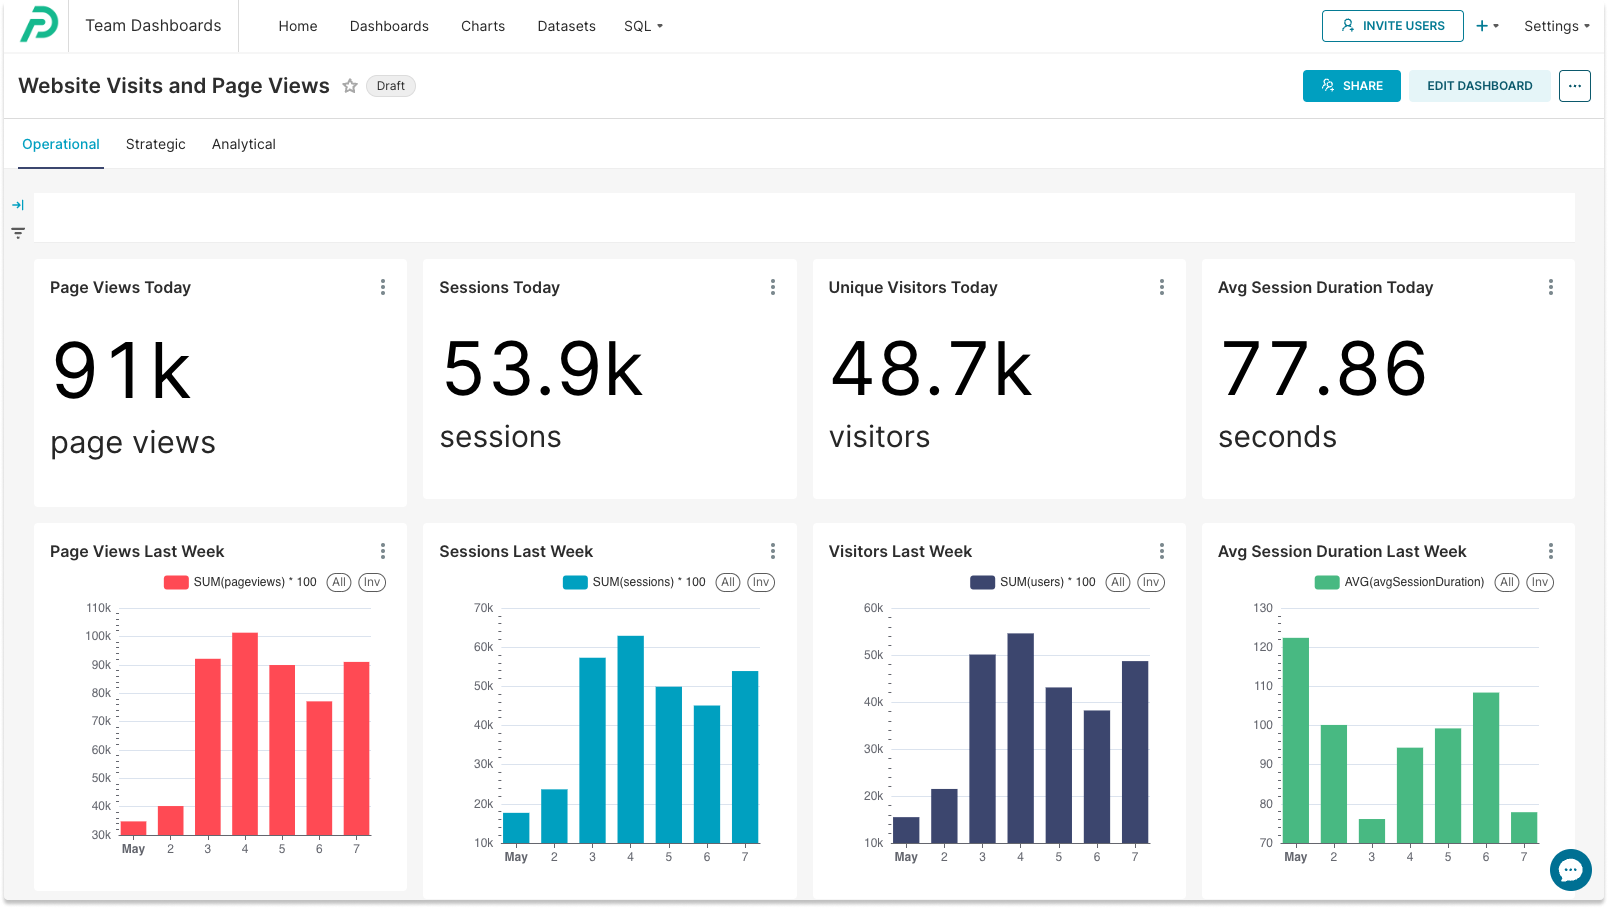Open kebab menu on Page Views Today card
The height and width of the screenshot is (908, 1608).
tap(383, 287)
